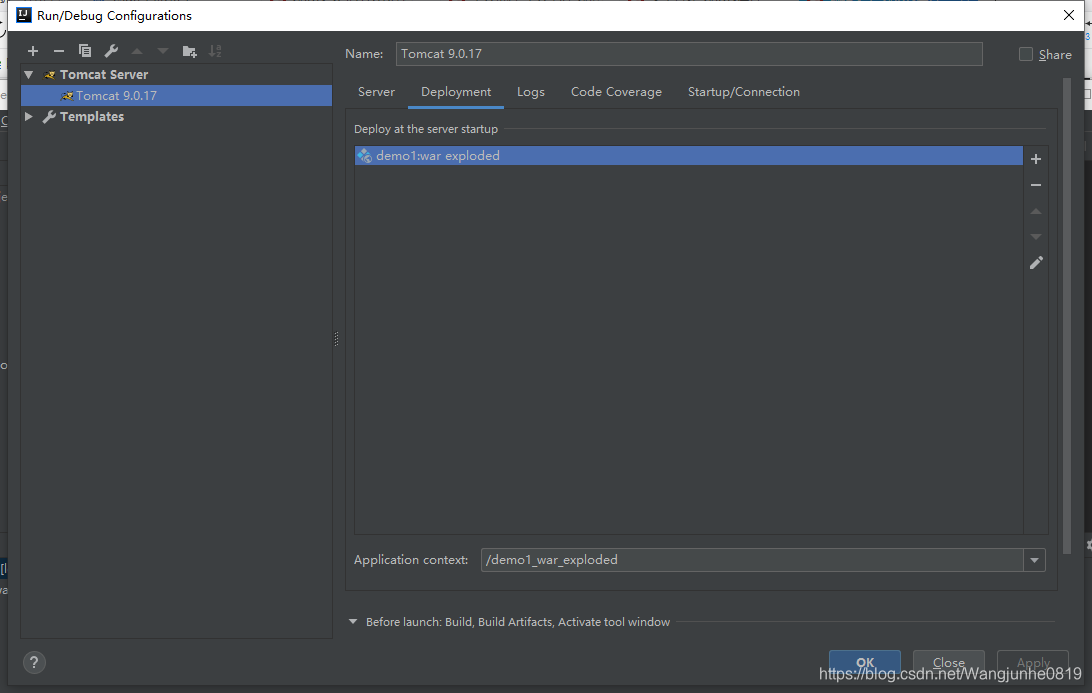Open help via question mark button
Viewport: 1092px width, 693px height.
click(34, 662)
